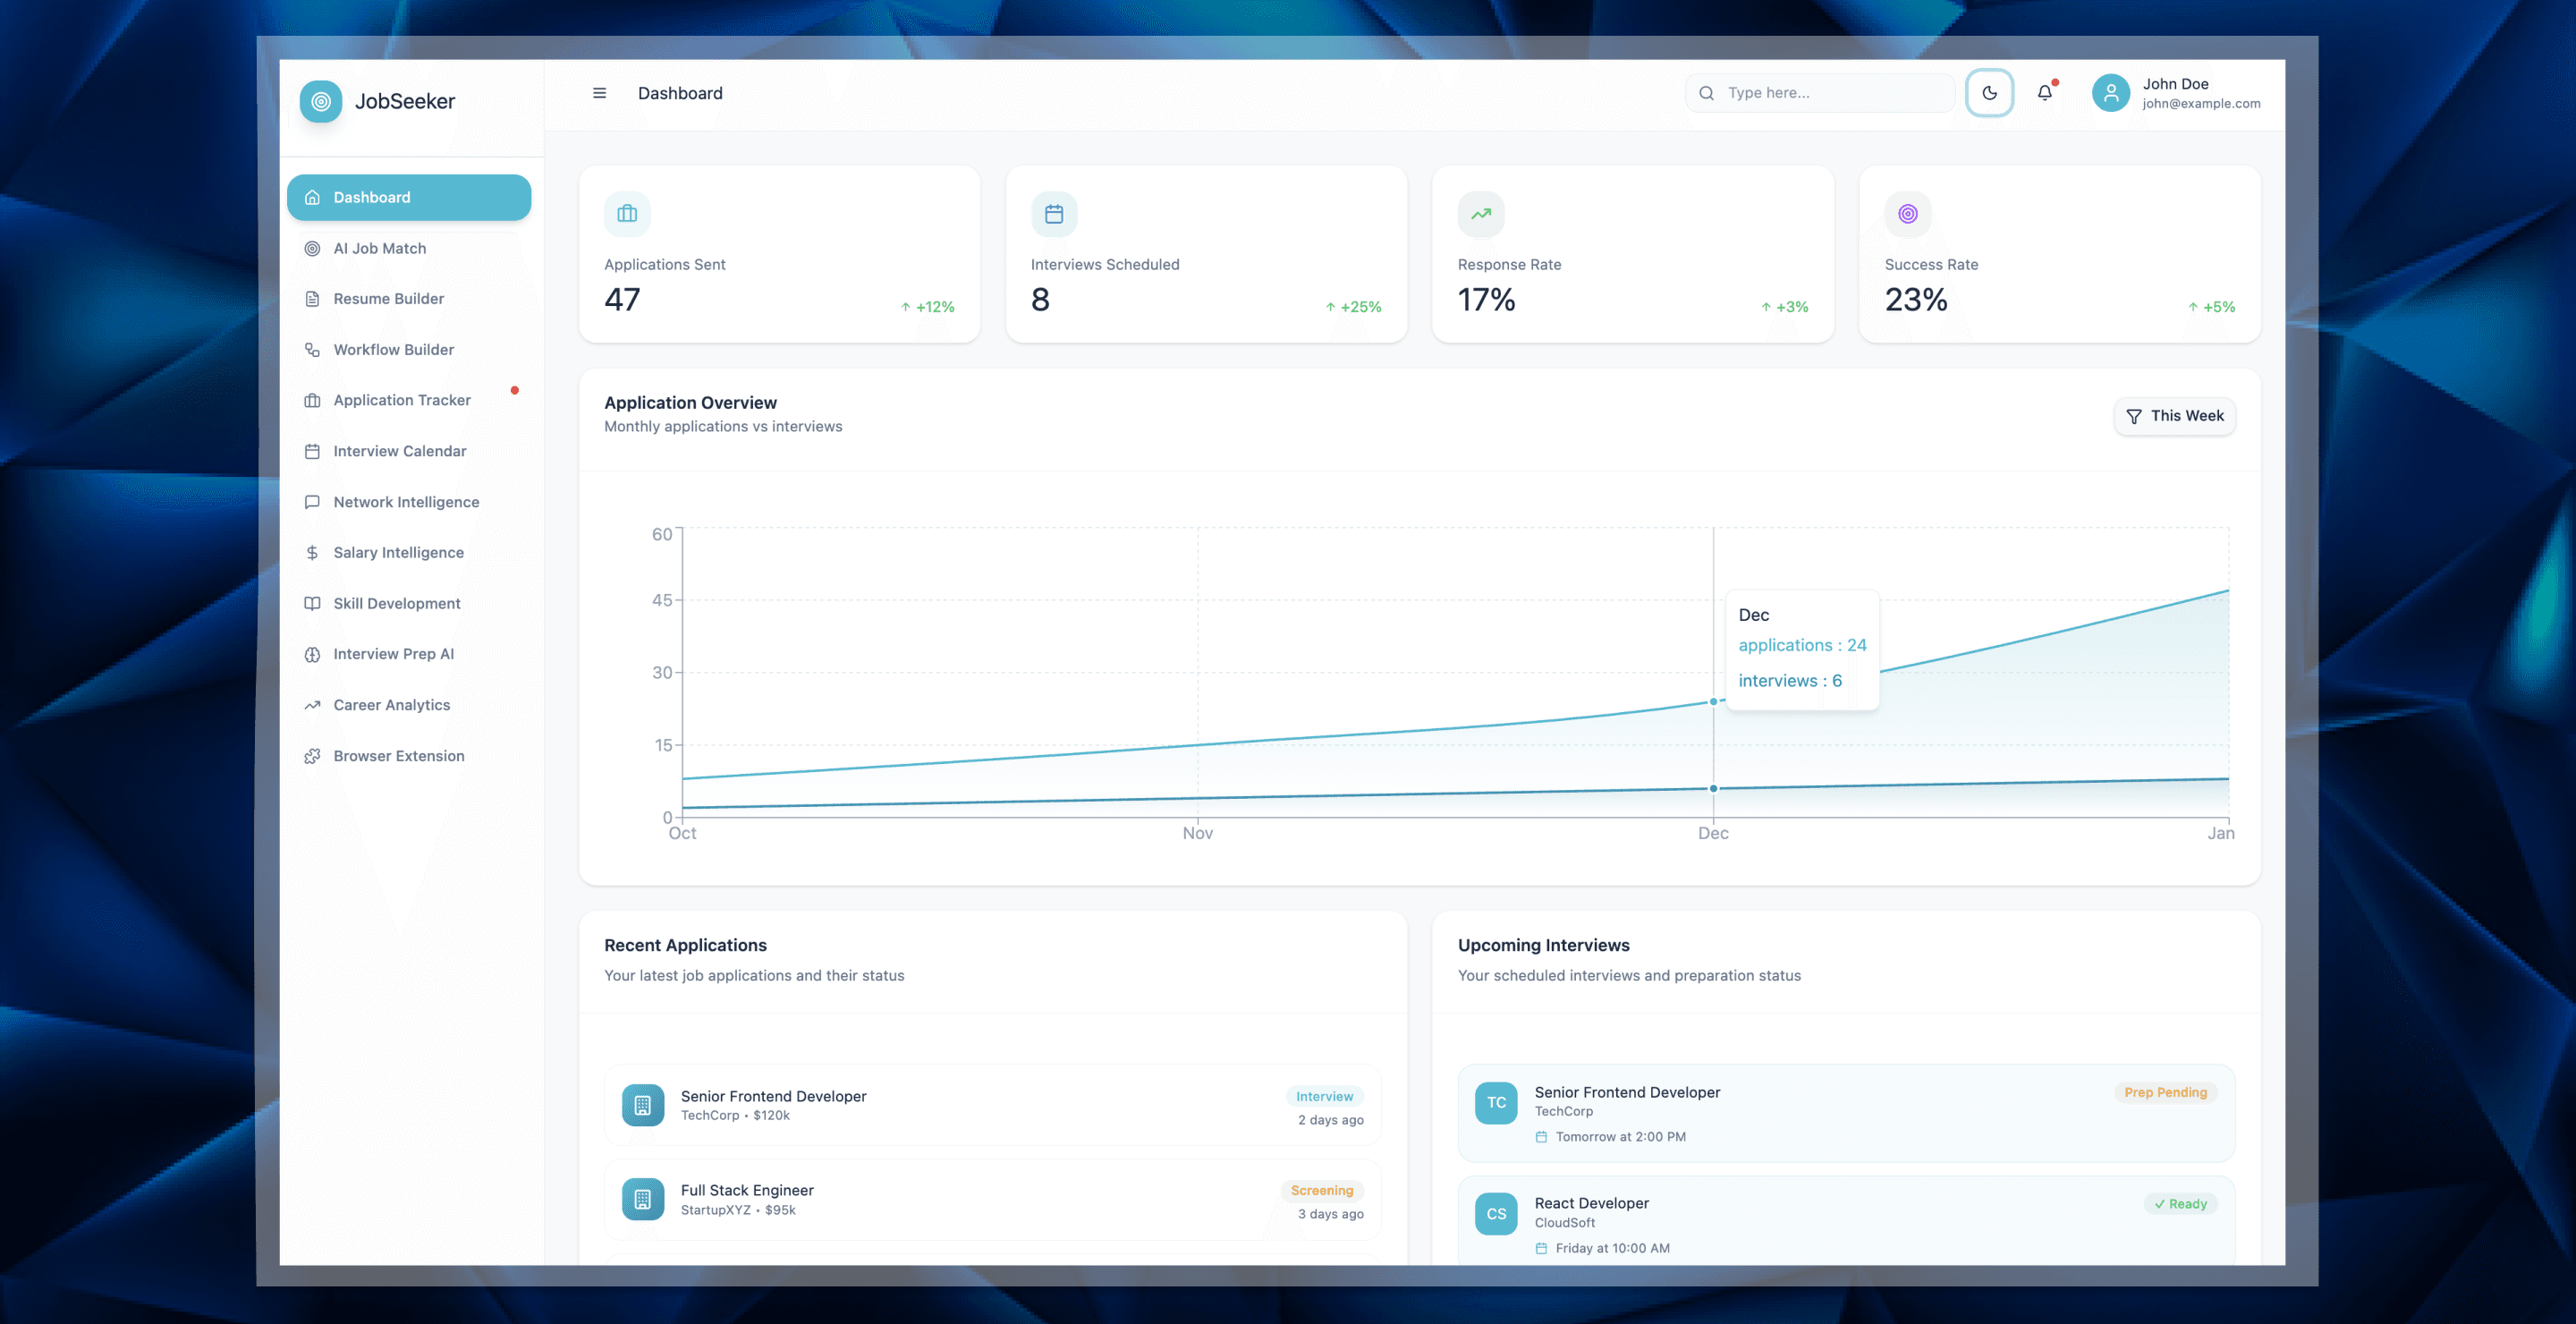Open the React Developer interview card

tap(1591, 1203)
